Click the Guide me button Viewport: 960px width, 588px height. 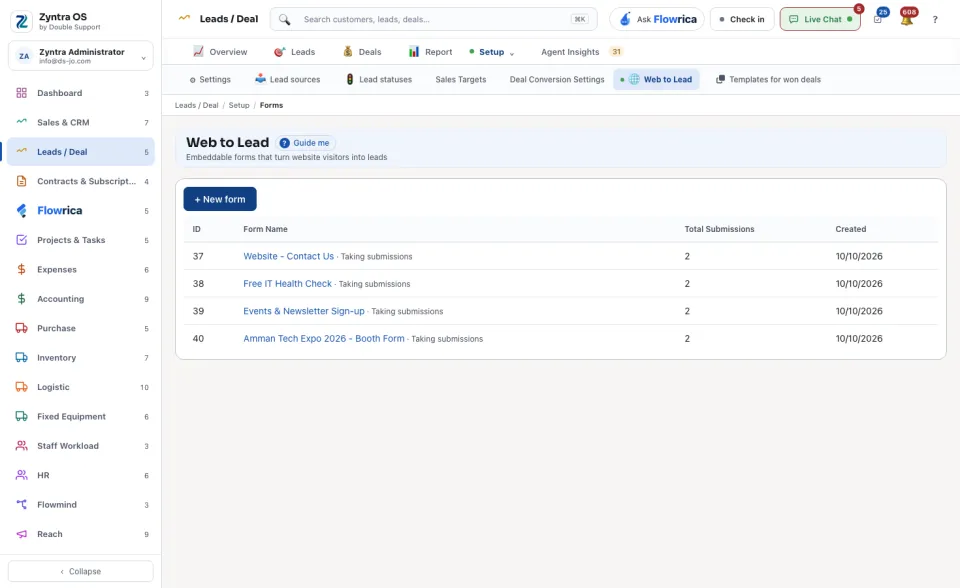click(x=305, y=143)
